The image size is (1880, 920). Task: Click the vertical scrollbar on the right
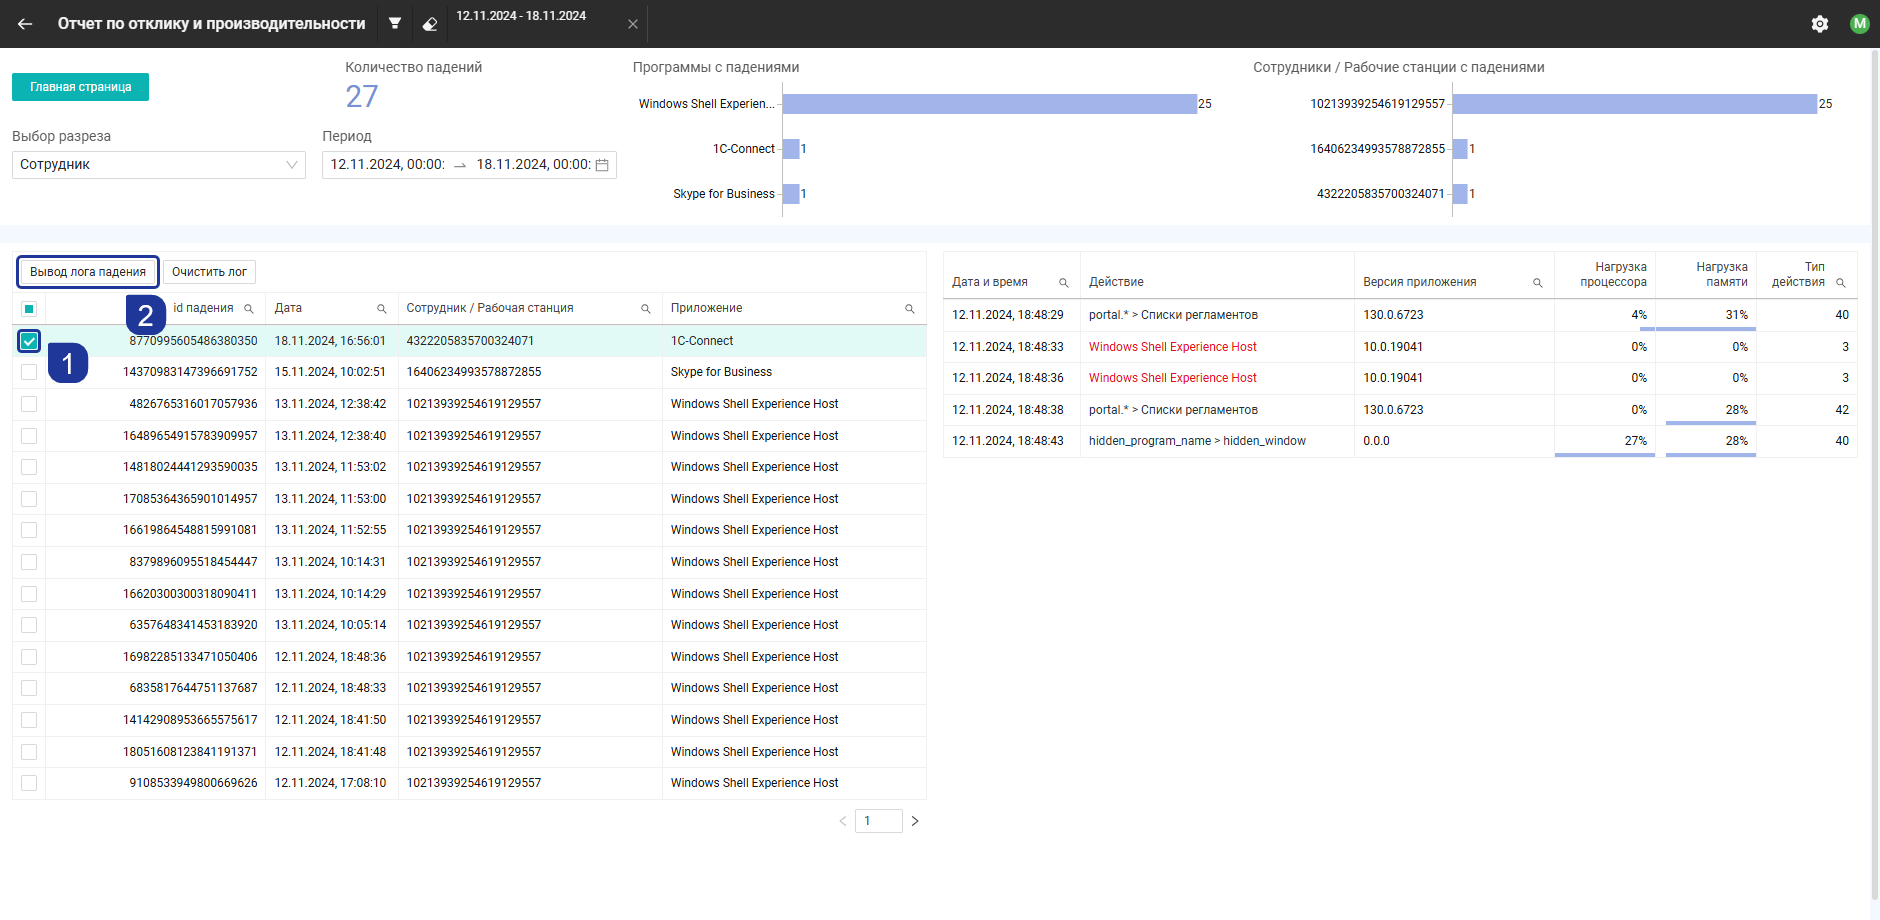coord(1875,475)
